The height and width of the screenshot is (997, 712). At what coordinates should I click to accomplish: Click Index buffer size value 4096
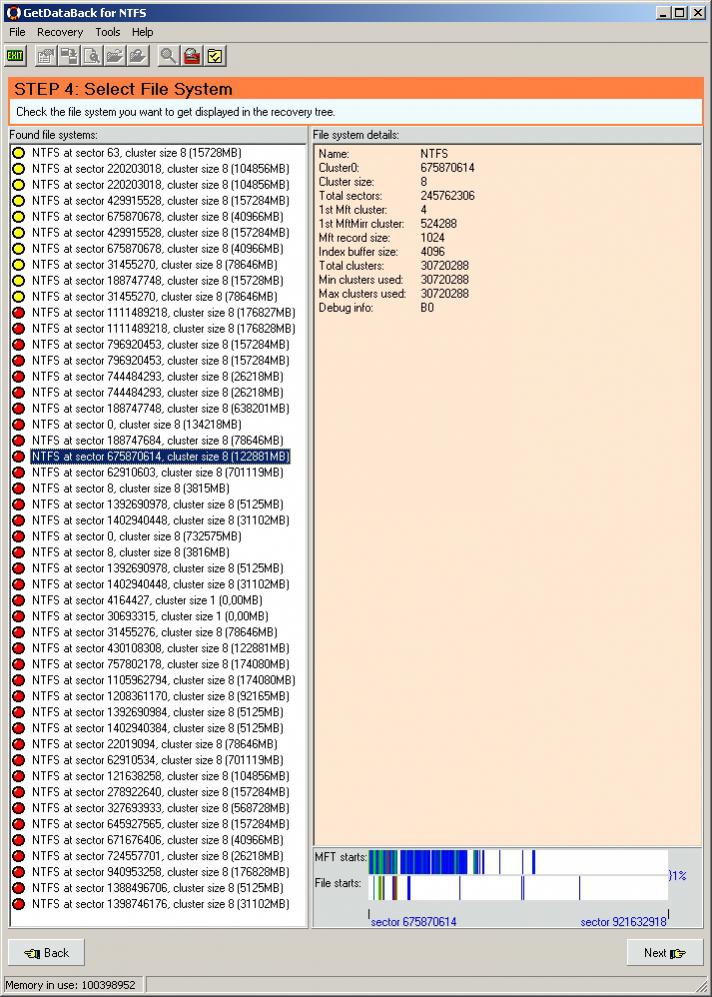[x=433, y=252]
